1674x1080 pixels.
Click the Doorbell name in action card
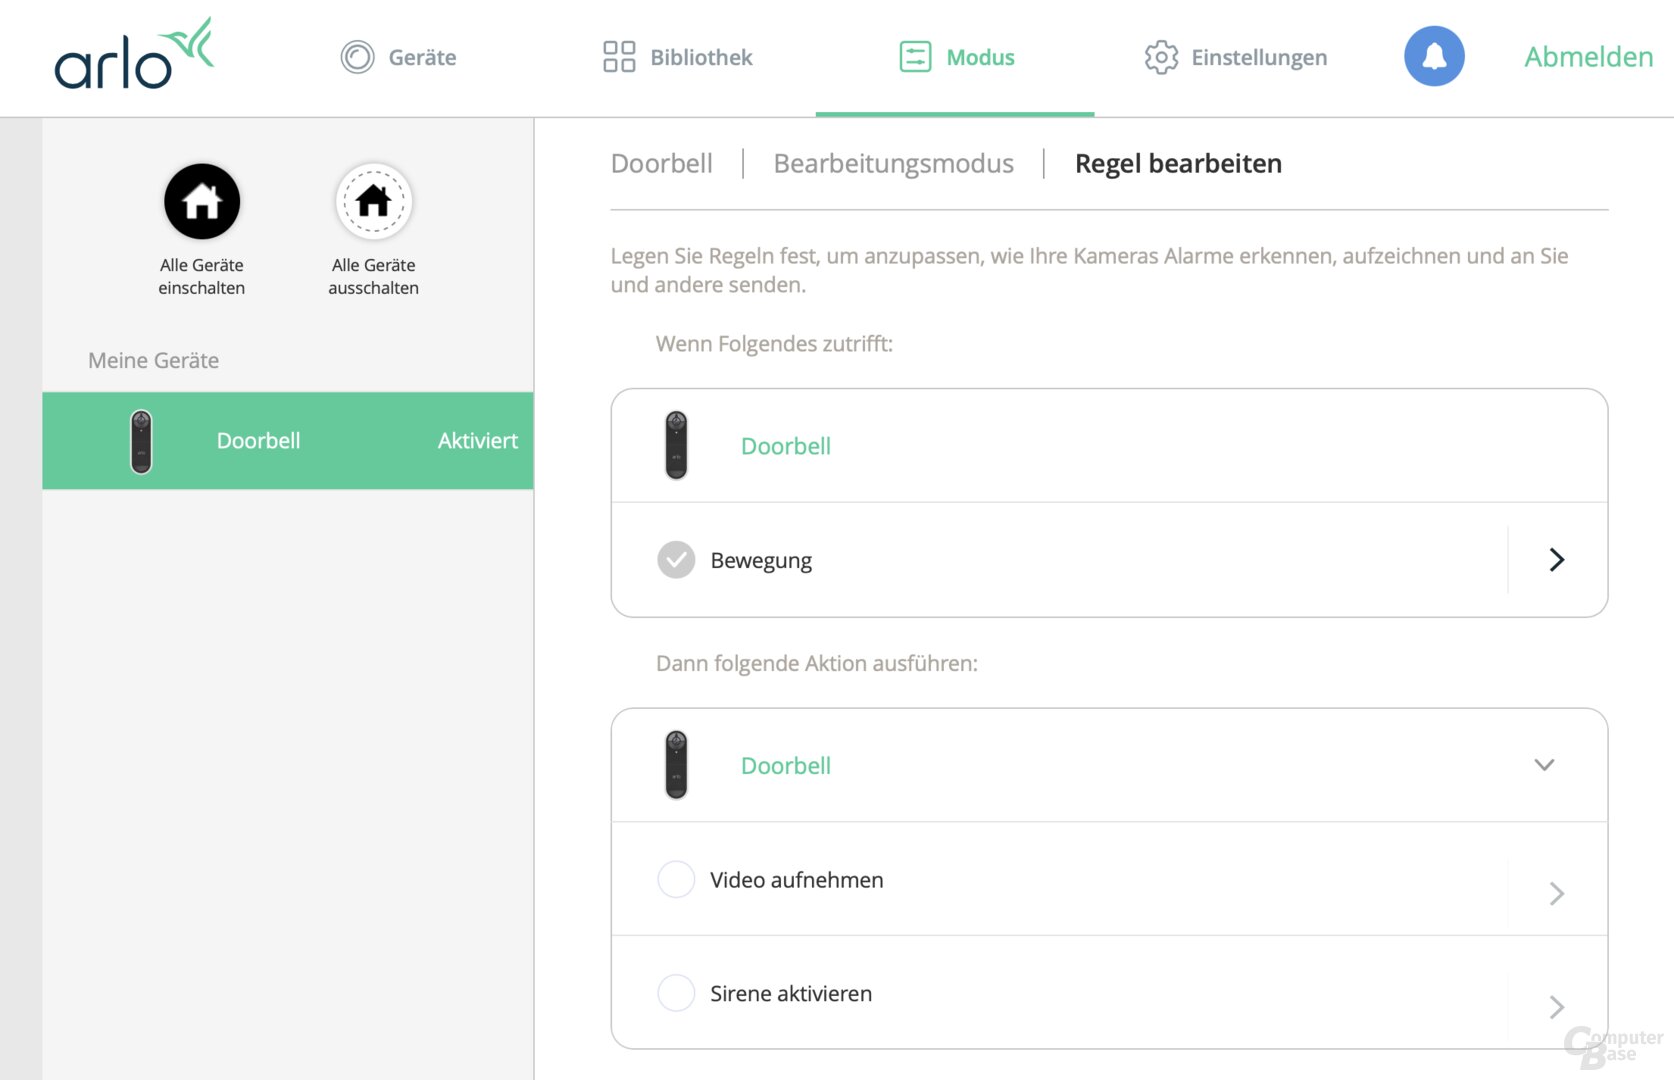786,766
